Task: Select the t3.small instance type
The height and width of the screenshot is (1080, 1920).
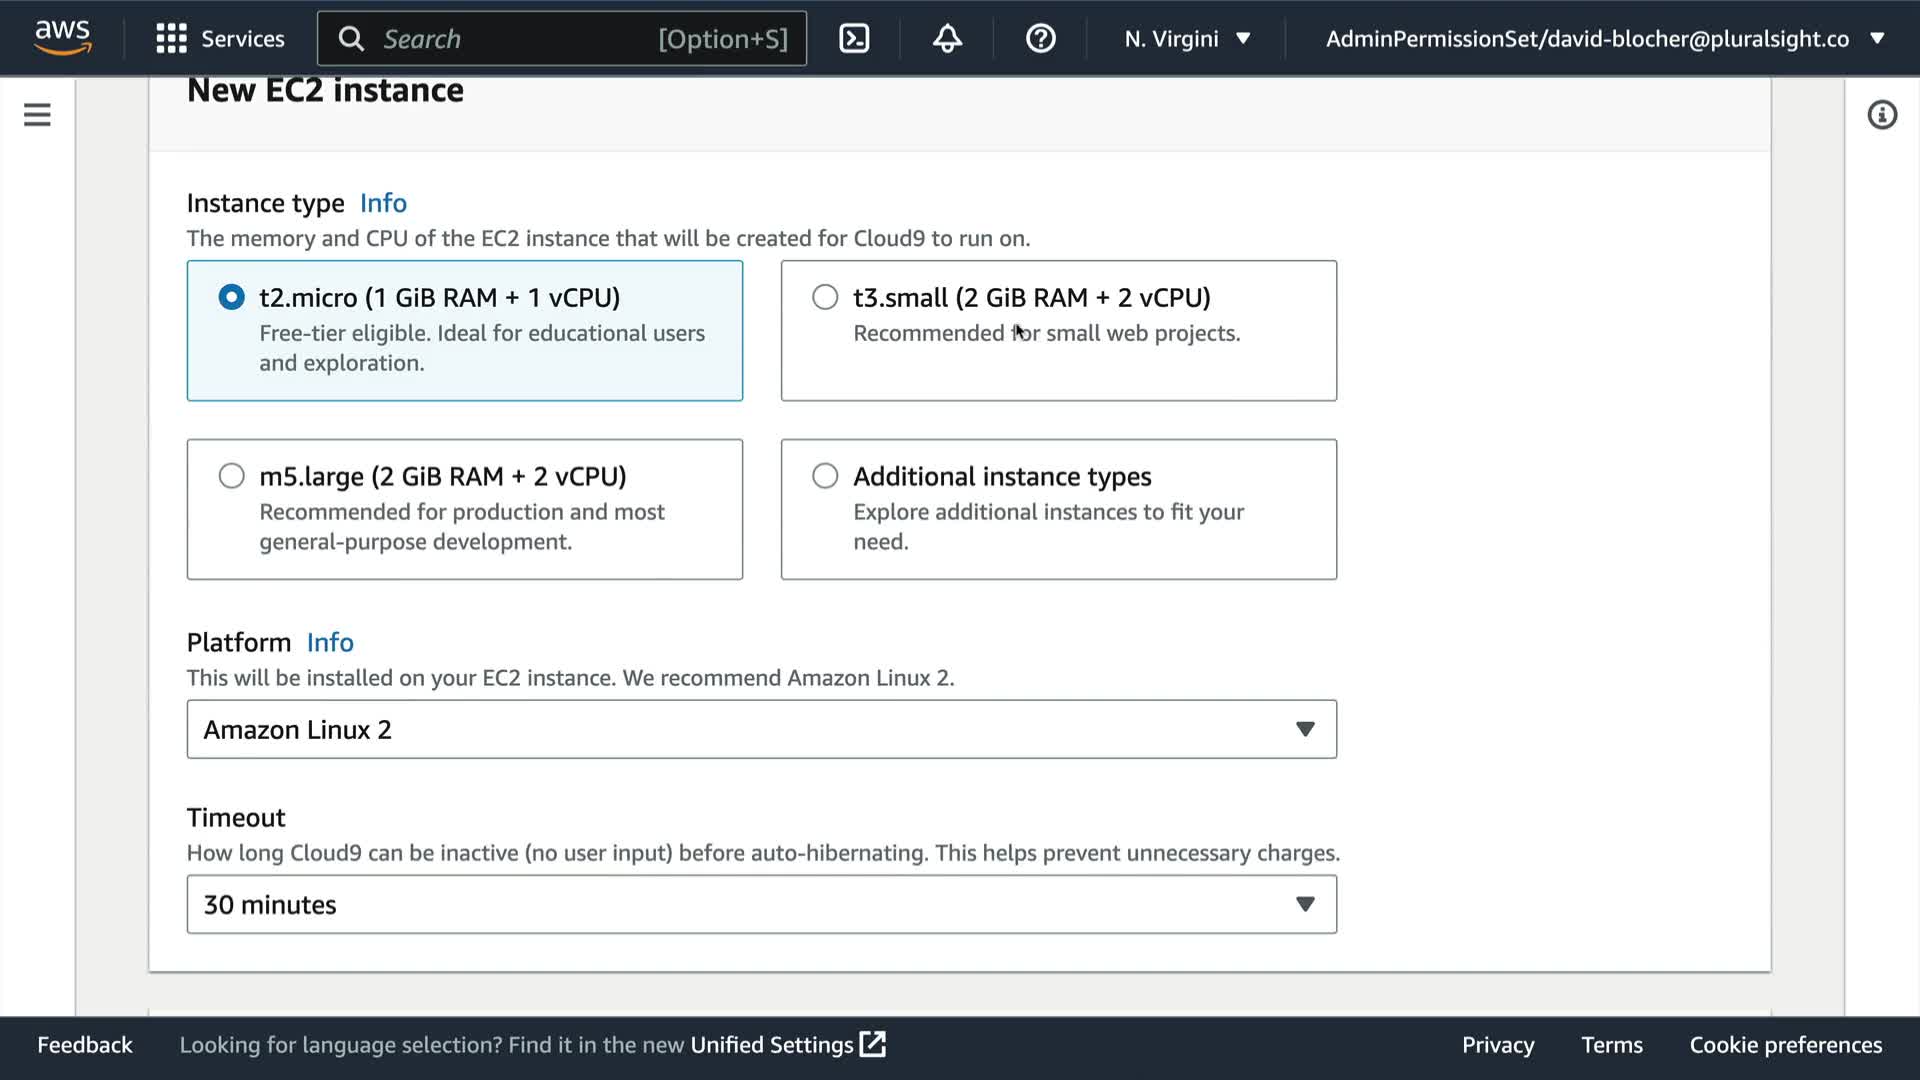Action: (825, 297)
